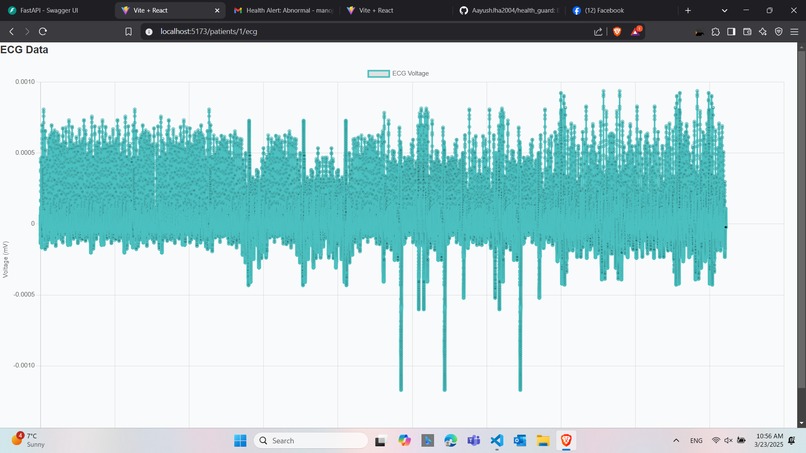Expand the system tray hidden icons chevron
Image resolution: width=806 pixels, height=453 pixels.
[x=676, y=441]
